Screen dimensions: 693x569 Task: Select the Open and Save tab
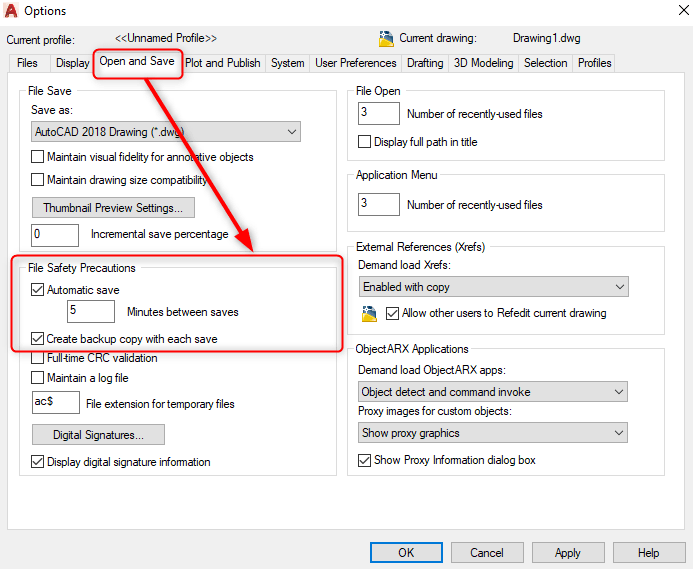coord(137,61)
